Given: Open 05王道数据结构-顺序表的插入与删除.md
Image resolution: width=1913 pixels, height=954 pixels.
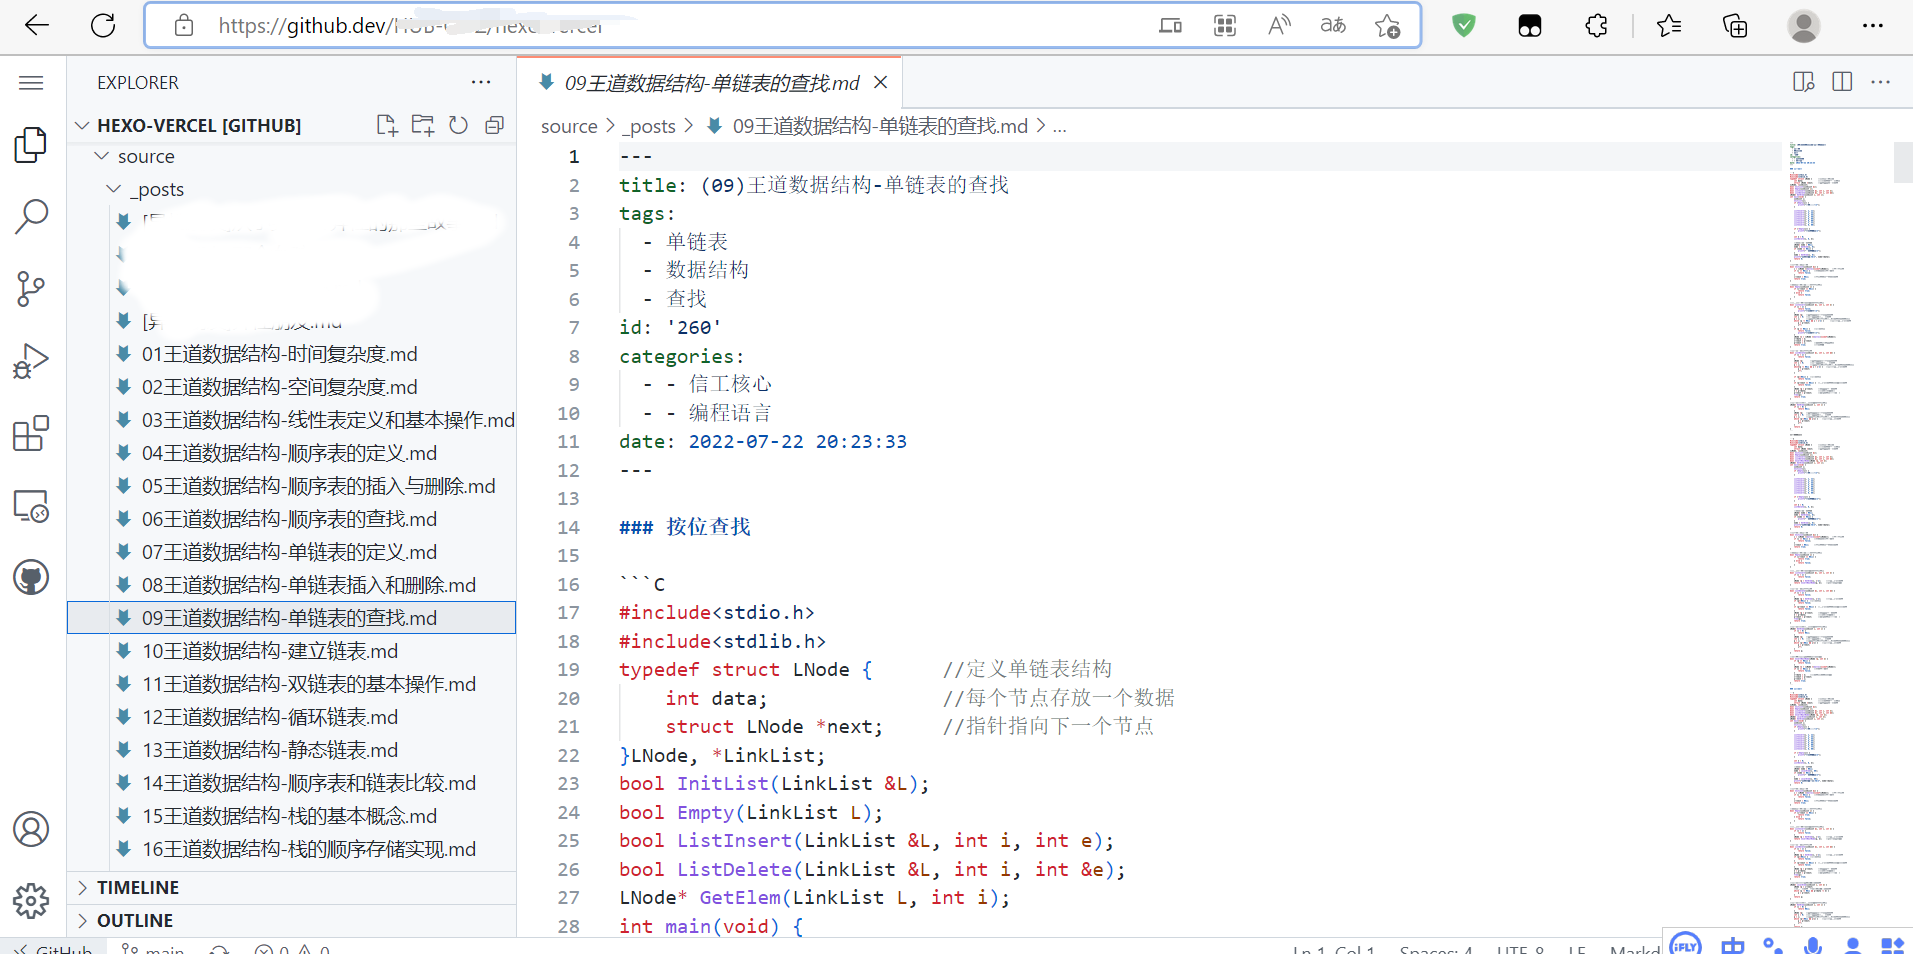Looking at the screenshot, I should point(319,486).
